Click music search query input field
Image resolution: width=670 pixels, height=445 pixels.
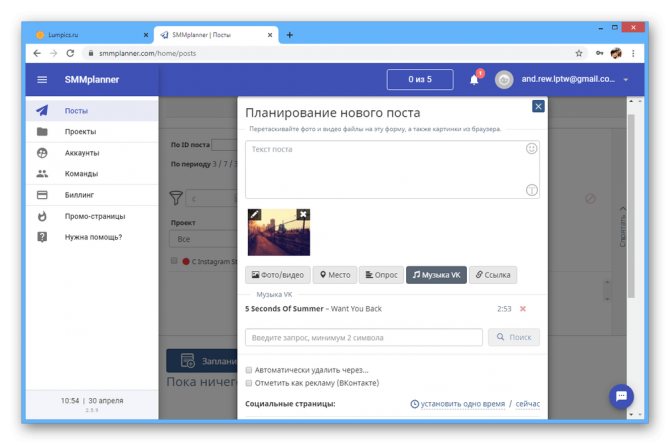click(x=364, y=337)
